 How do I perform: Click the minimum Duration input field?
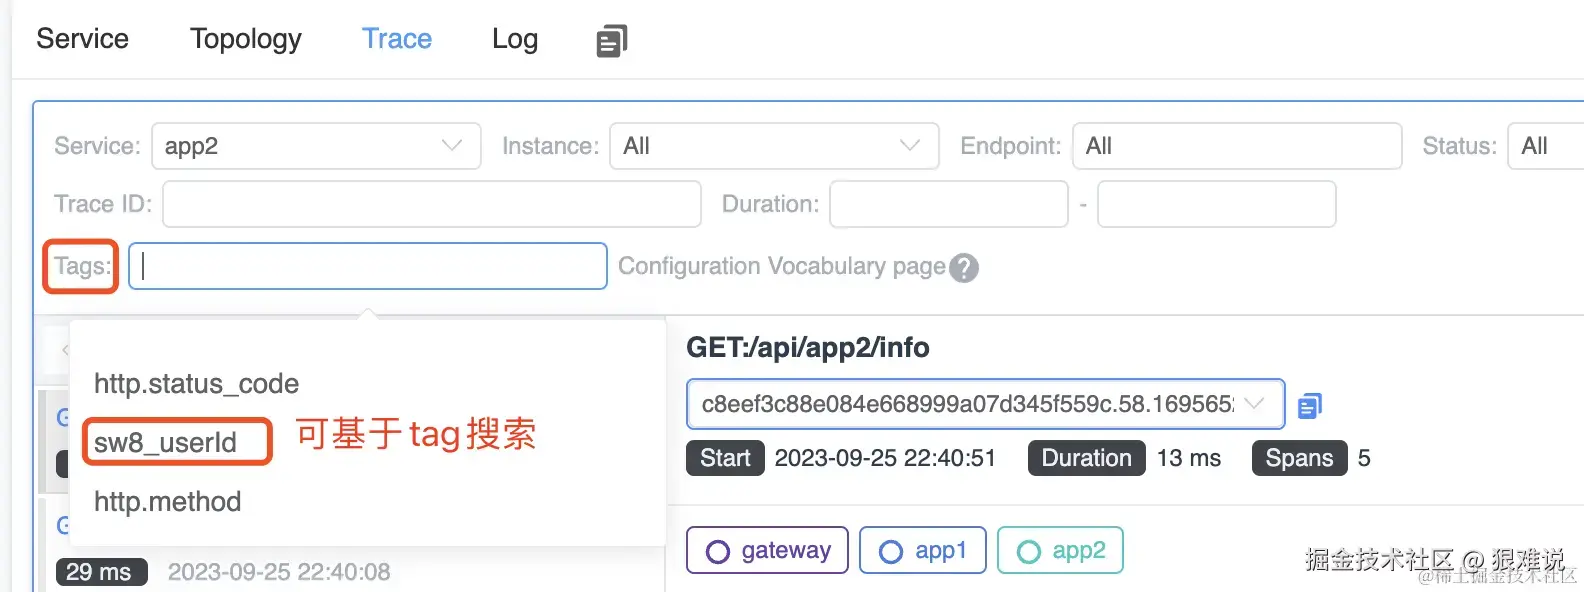tap(949, 204)
